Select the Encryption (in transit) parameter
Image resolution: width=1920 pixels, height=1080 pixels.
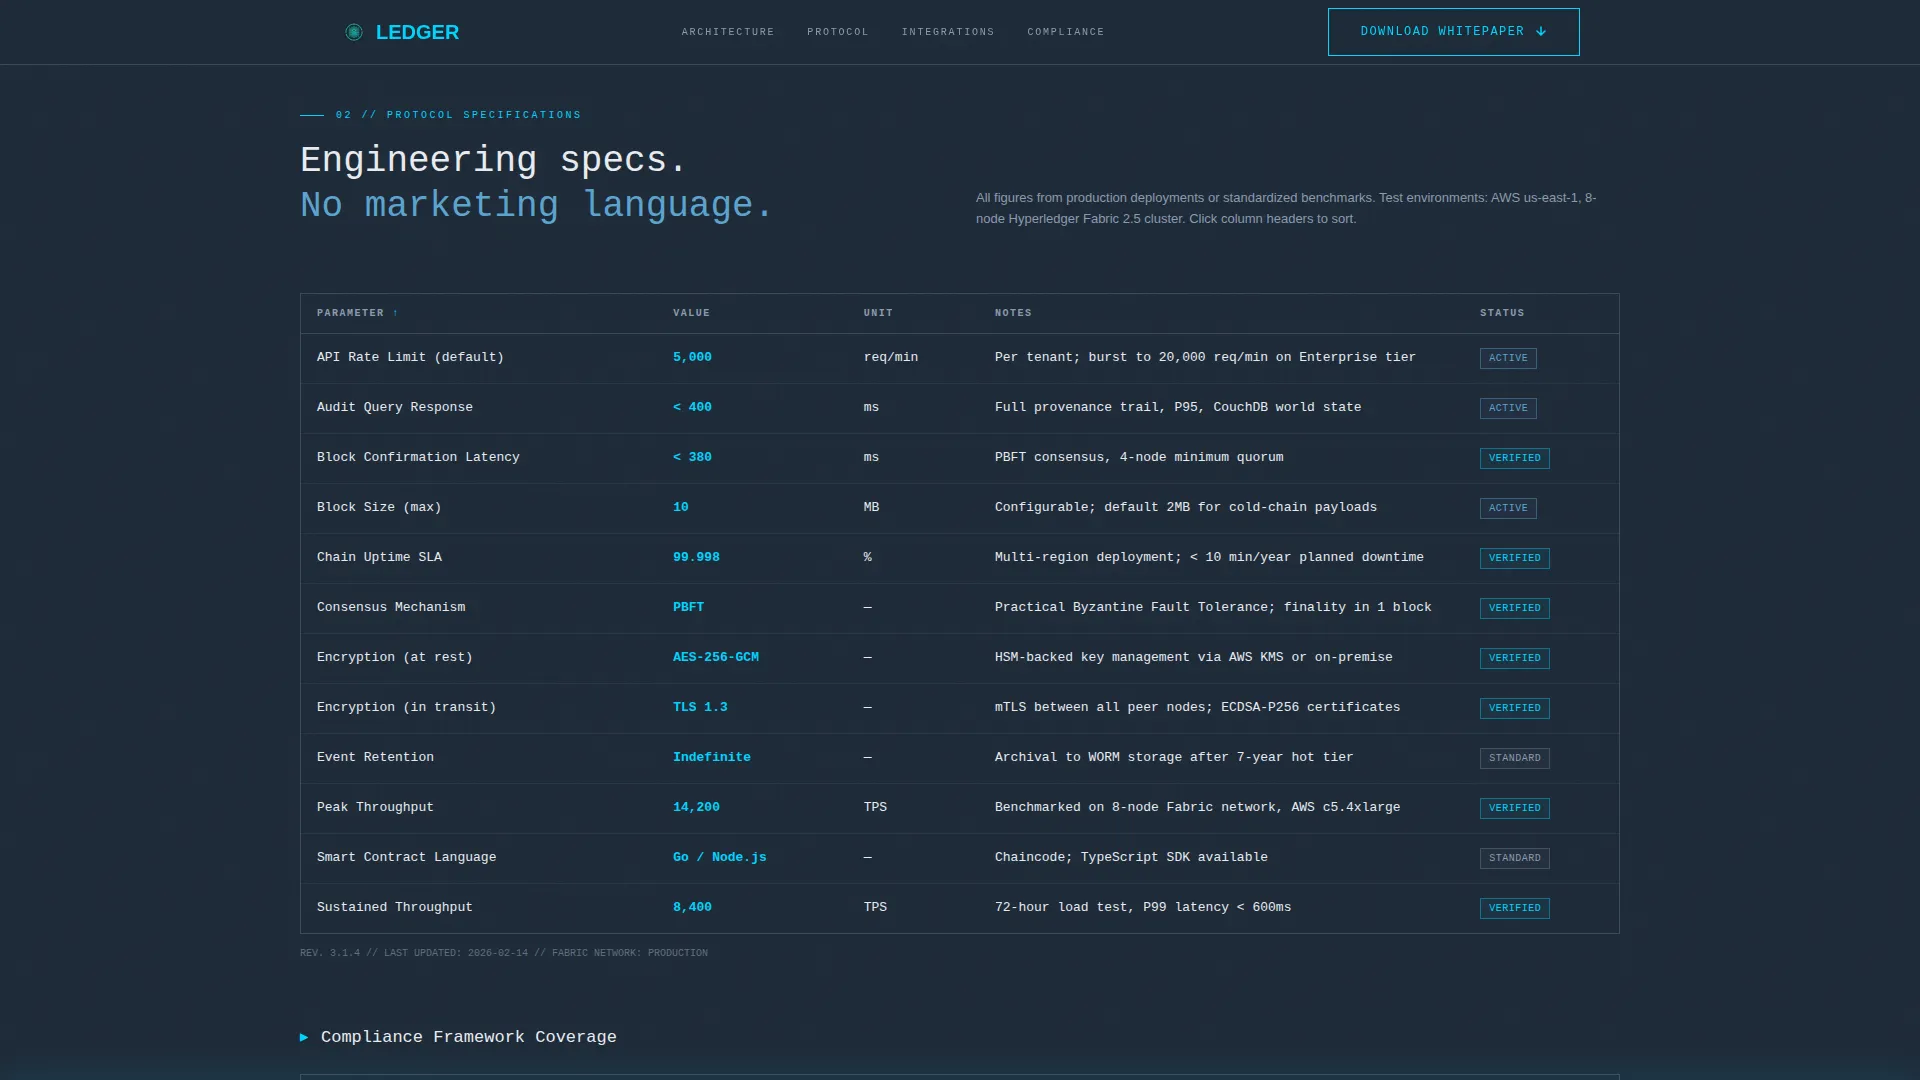406,707
